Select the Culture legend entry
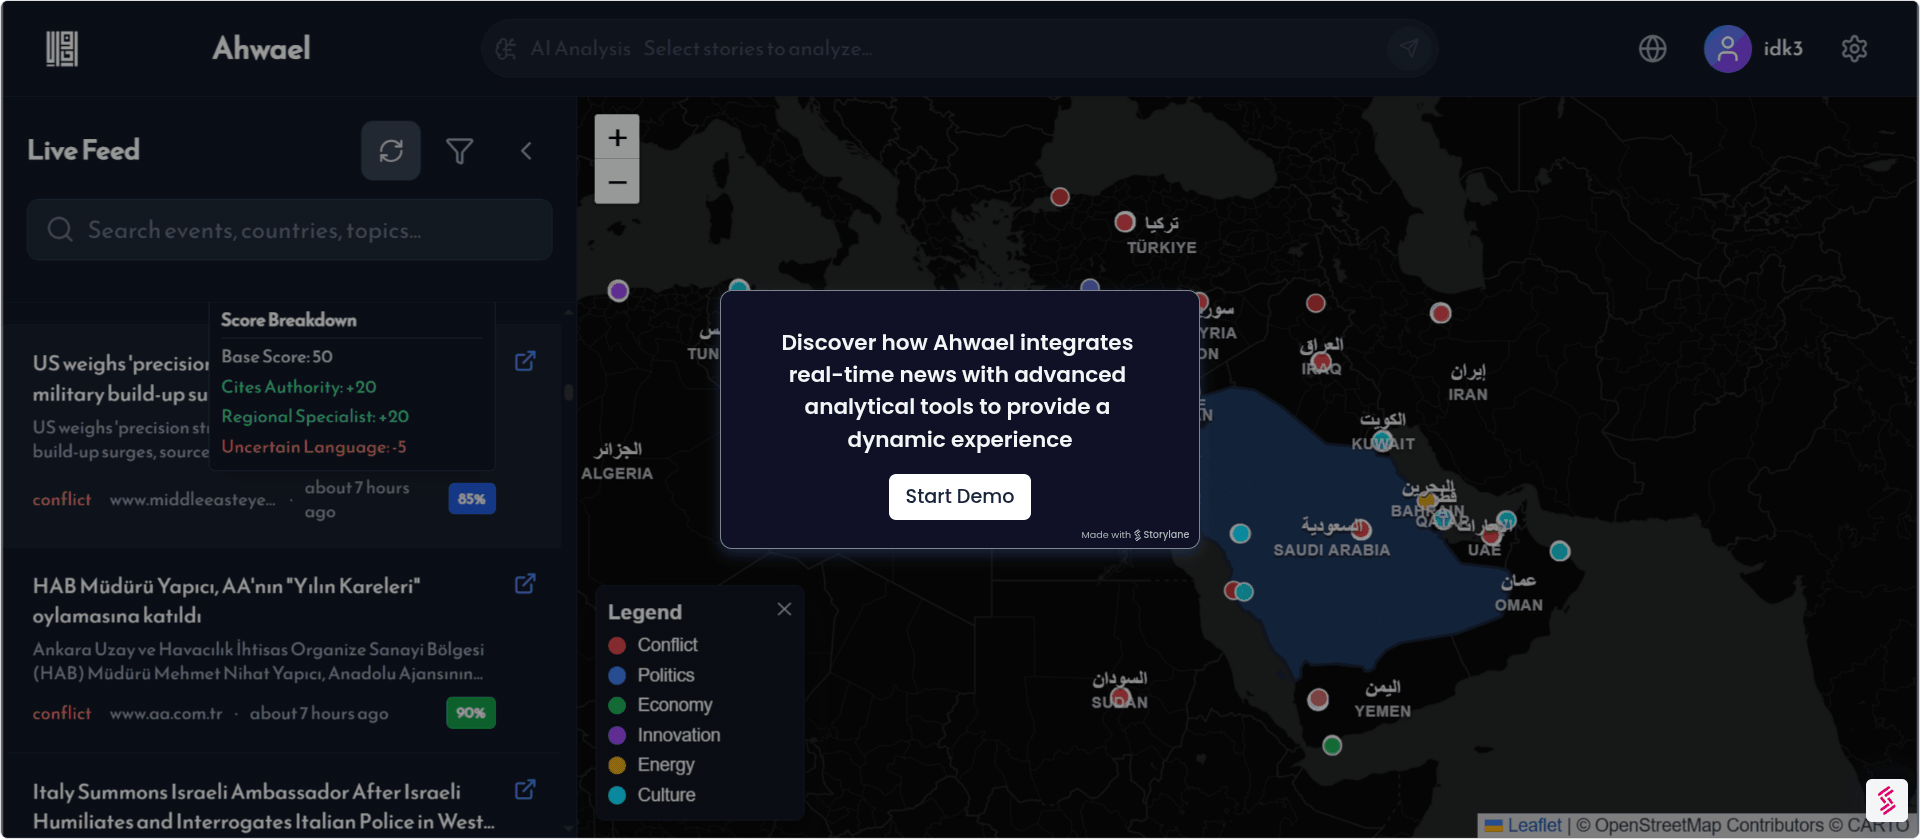1920x839 pixels. [x=653, y=795]
